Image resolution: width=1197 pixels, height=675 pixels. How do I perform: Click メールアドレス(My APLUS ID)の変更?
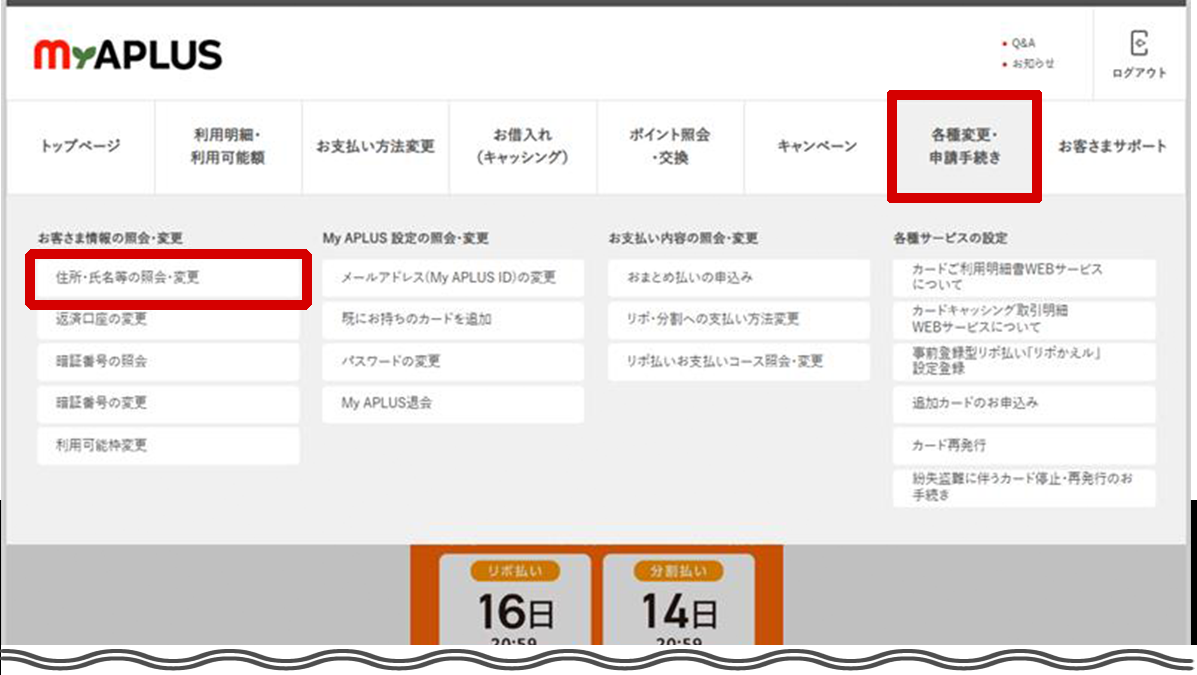pos(452,278)
